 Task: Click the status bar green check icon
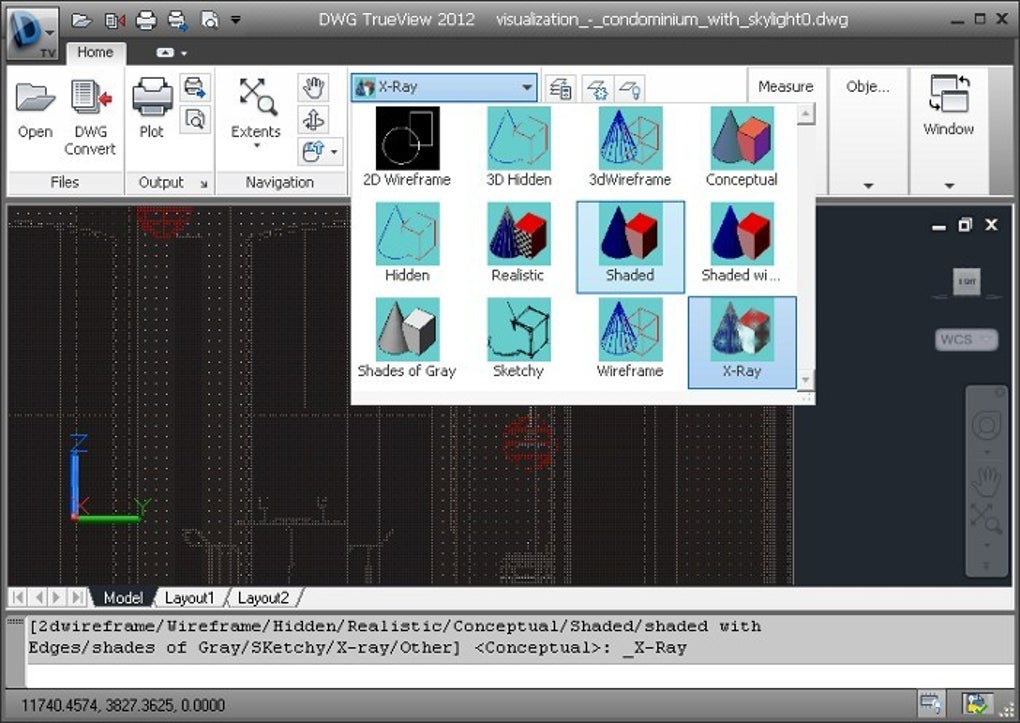(977, 703)
